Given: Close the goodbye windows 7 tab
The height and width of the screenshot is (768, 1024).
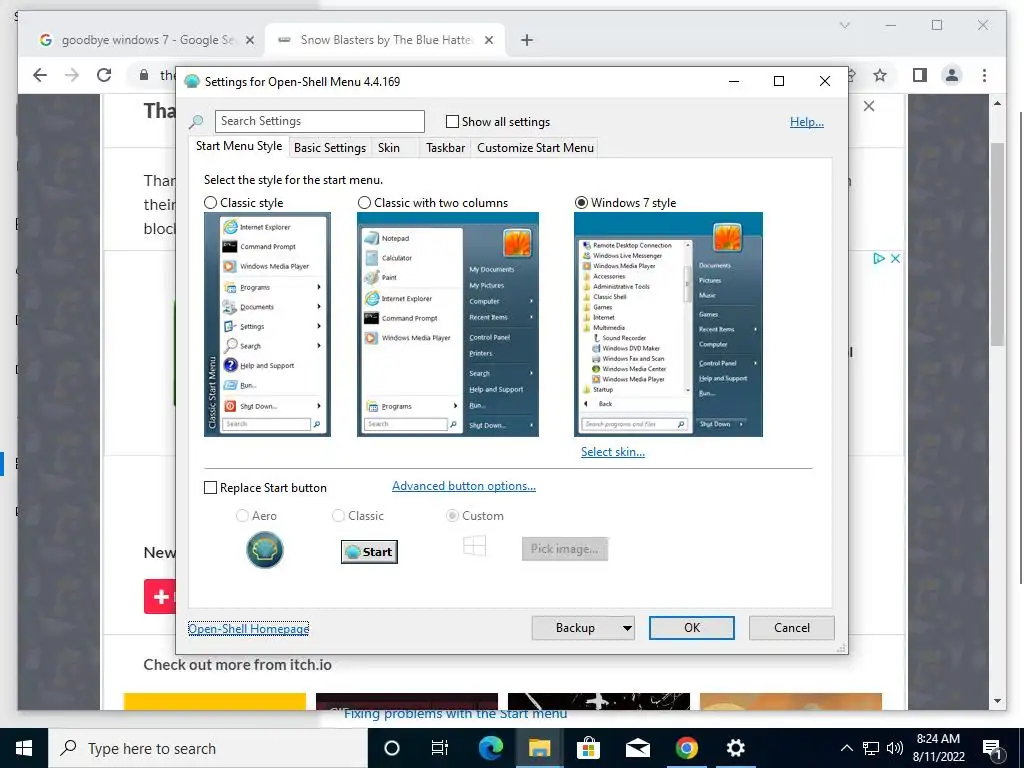Looking at the screenshot, I should click(x=249, y=40).
